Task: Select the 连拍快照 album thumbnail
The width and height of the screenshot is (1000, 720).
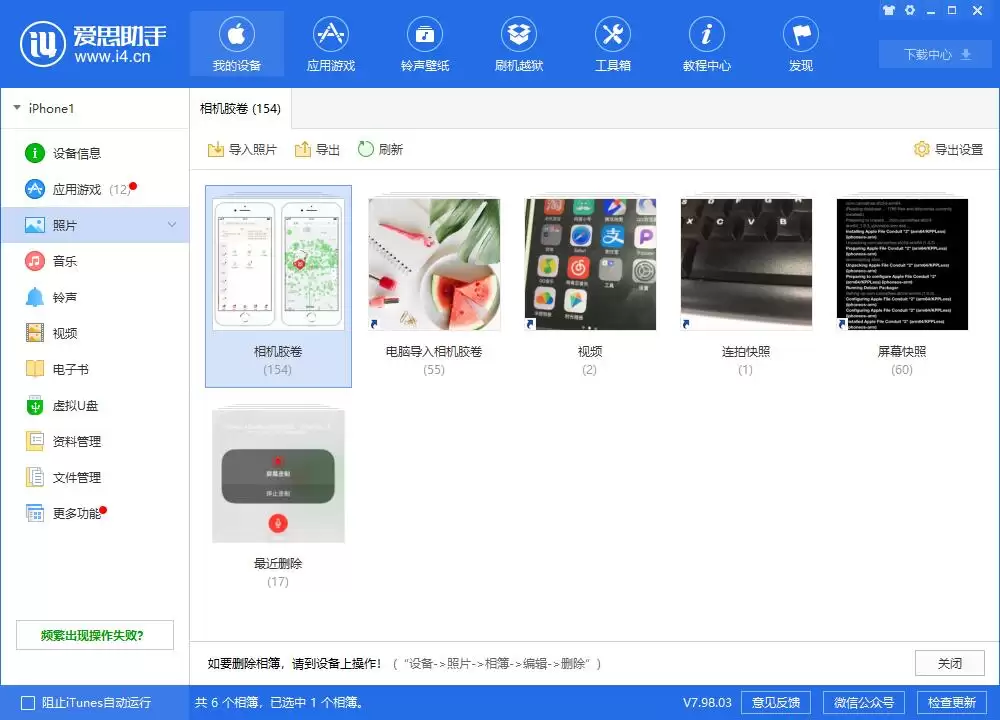Action: (746, 264)
